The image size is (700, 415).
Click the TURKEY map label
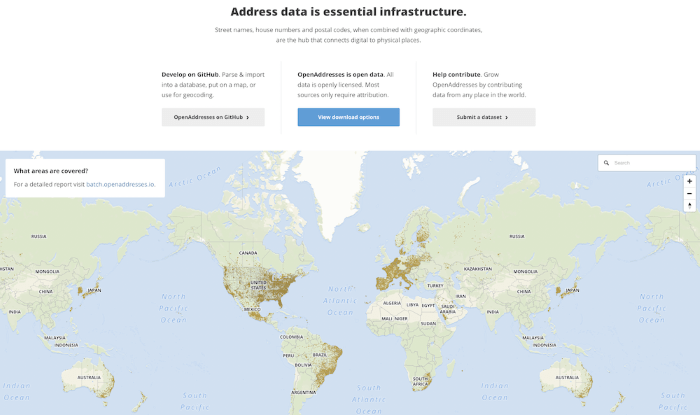[435, 286]
